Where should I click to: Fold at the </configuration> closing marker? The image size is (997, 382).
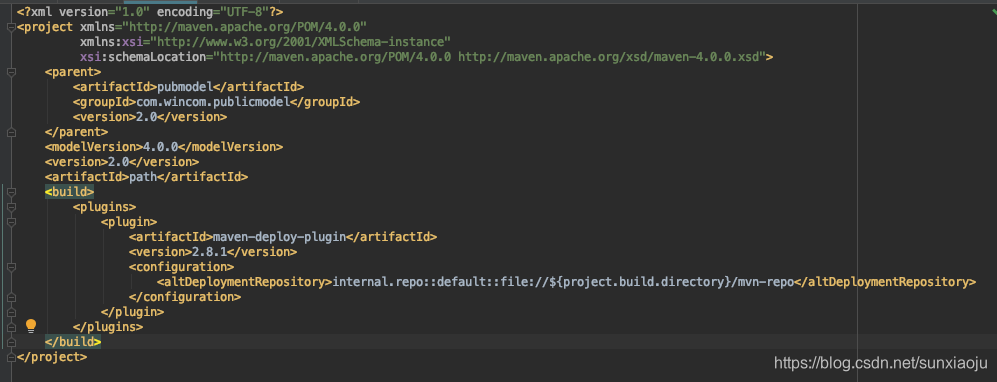click(11, 297)
